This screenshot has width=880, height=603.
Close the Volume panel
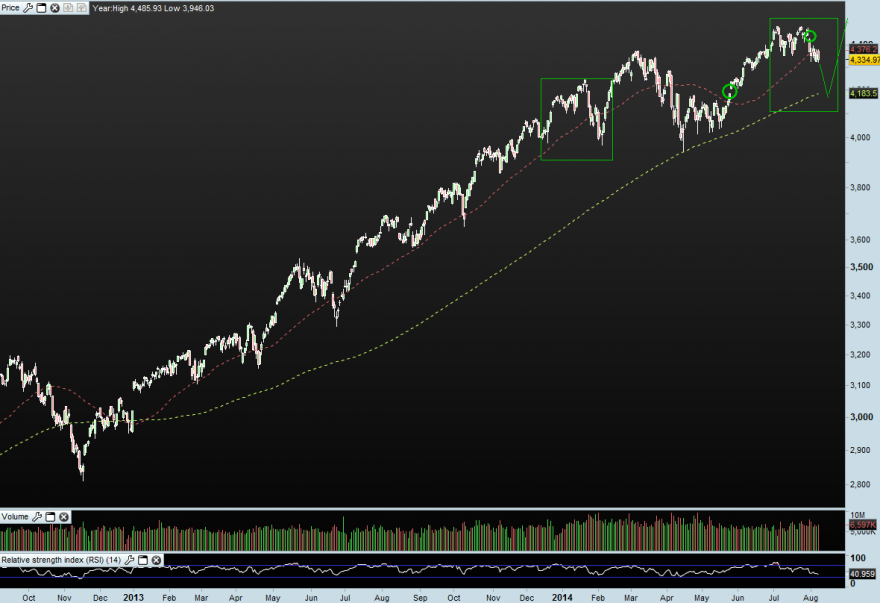pos(64,517)
